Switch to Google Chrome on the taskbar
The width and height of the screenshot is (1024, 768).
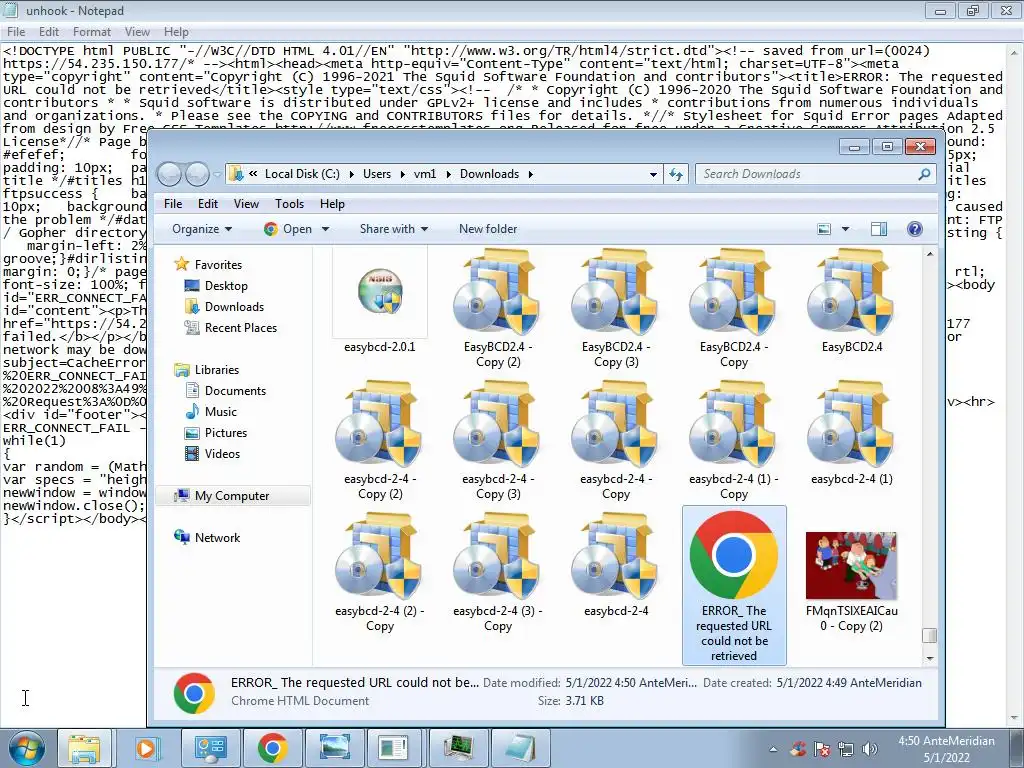[x=272, y=748]
